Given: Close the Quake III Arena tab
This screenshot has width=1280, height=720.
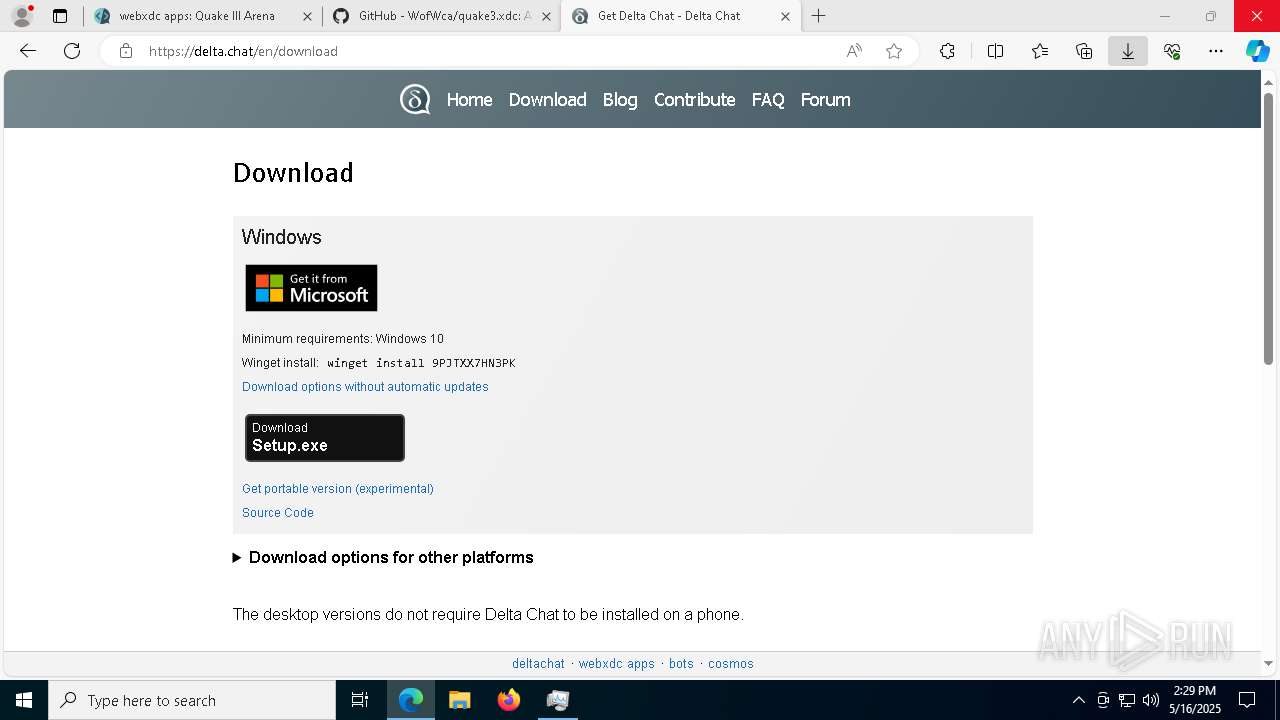Looking at the screenshot, I should pyautogui.click(x=307, y=16).
